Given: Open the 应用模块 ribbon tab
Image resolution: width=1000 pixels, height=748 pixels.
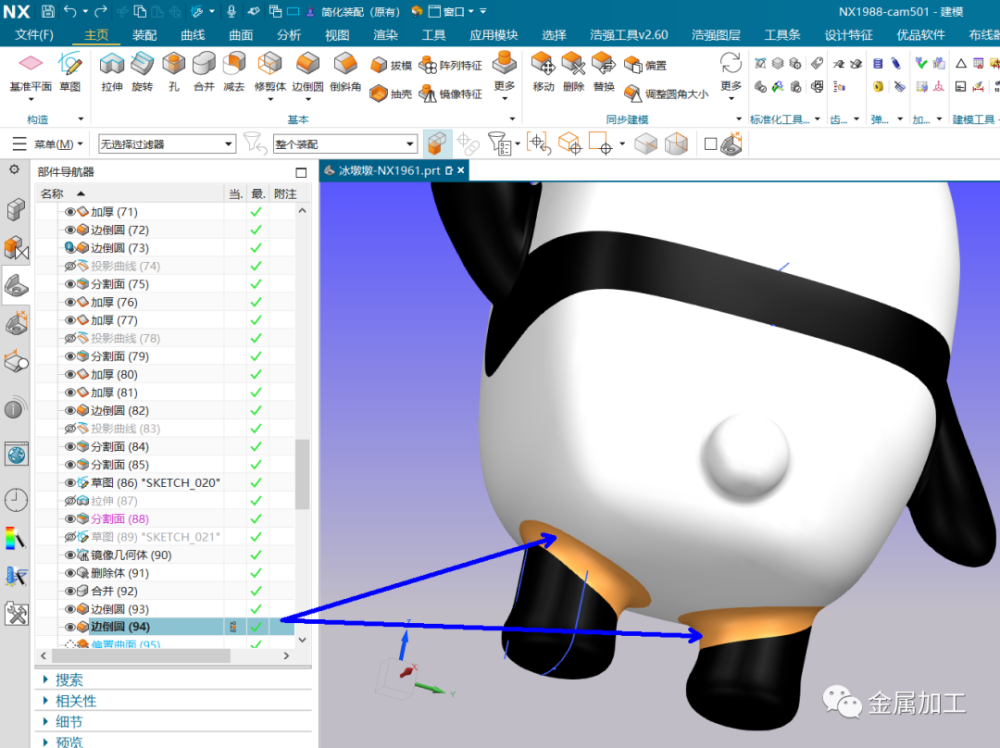Looking at the screenshot, I should click(494, 35).
